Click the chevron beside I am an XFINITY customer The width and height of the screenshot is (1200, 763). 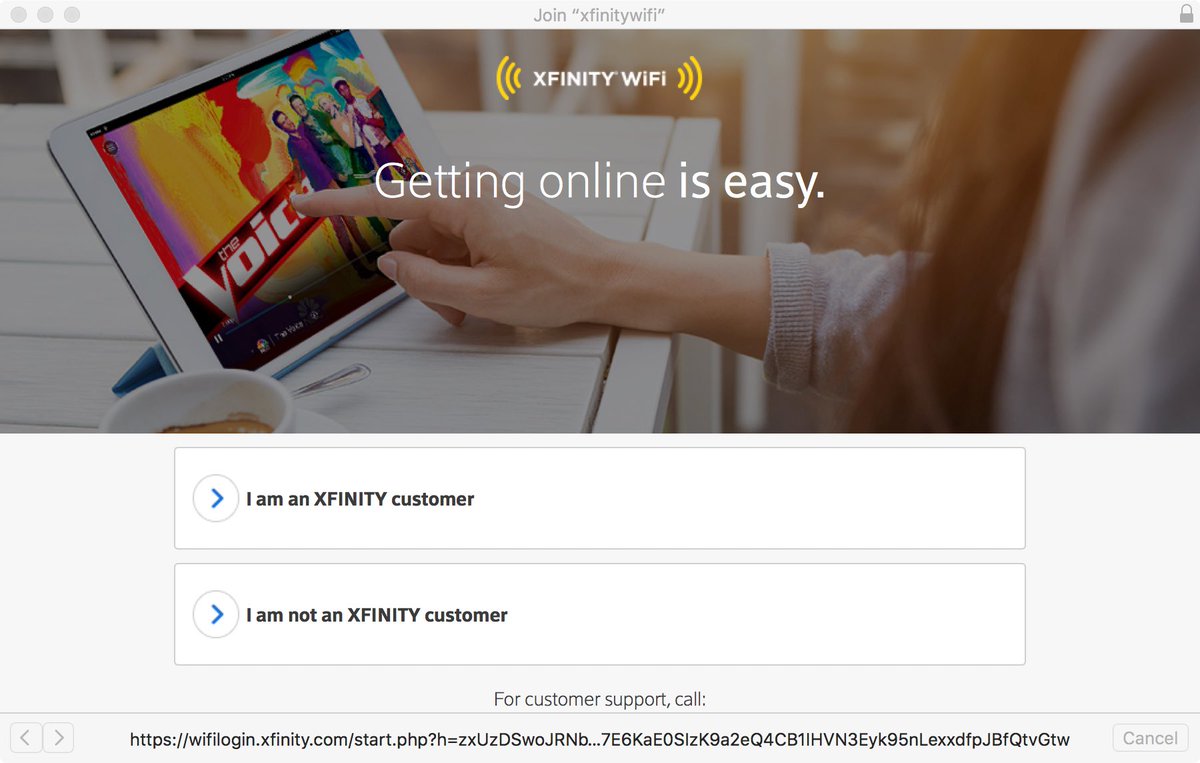tap(216, 498)
